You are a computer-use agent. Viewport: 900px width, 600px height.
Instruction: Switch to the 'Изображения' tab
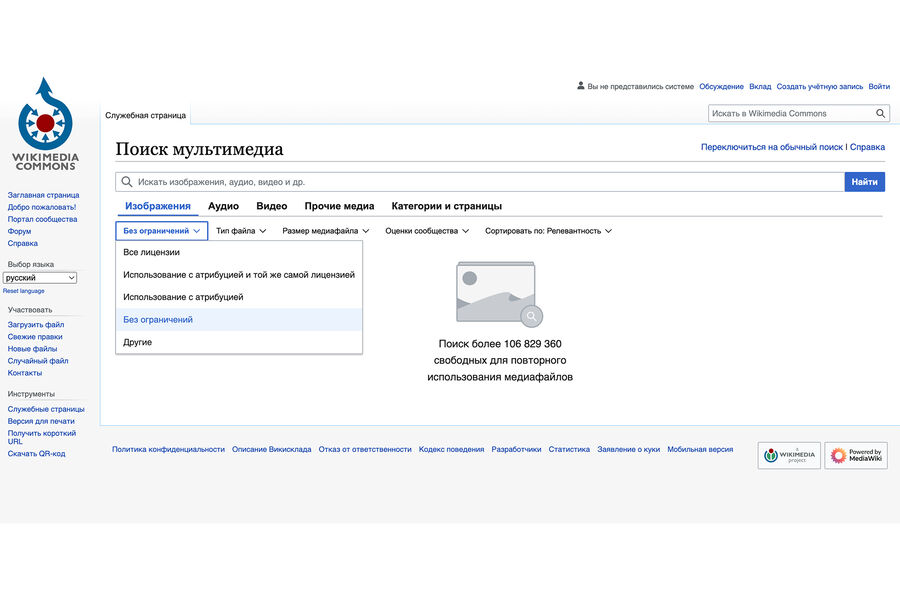click(x=158, y=206)
